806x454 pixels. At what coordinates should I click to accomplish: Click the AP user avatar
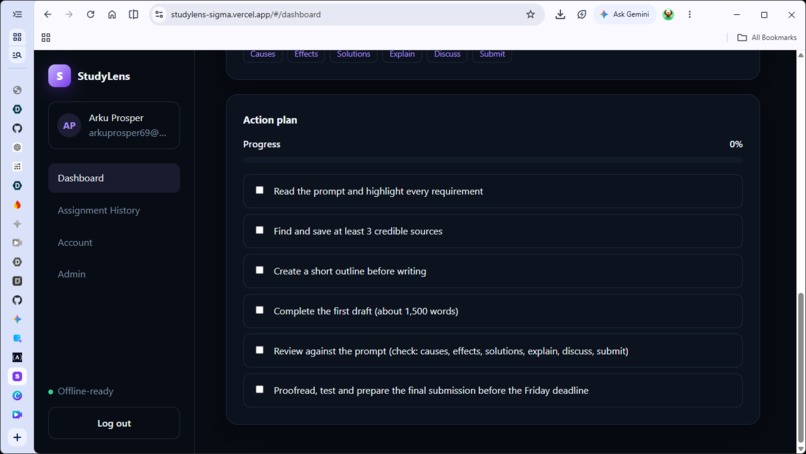click(x=69, y=125)
